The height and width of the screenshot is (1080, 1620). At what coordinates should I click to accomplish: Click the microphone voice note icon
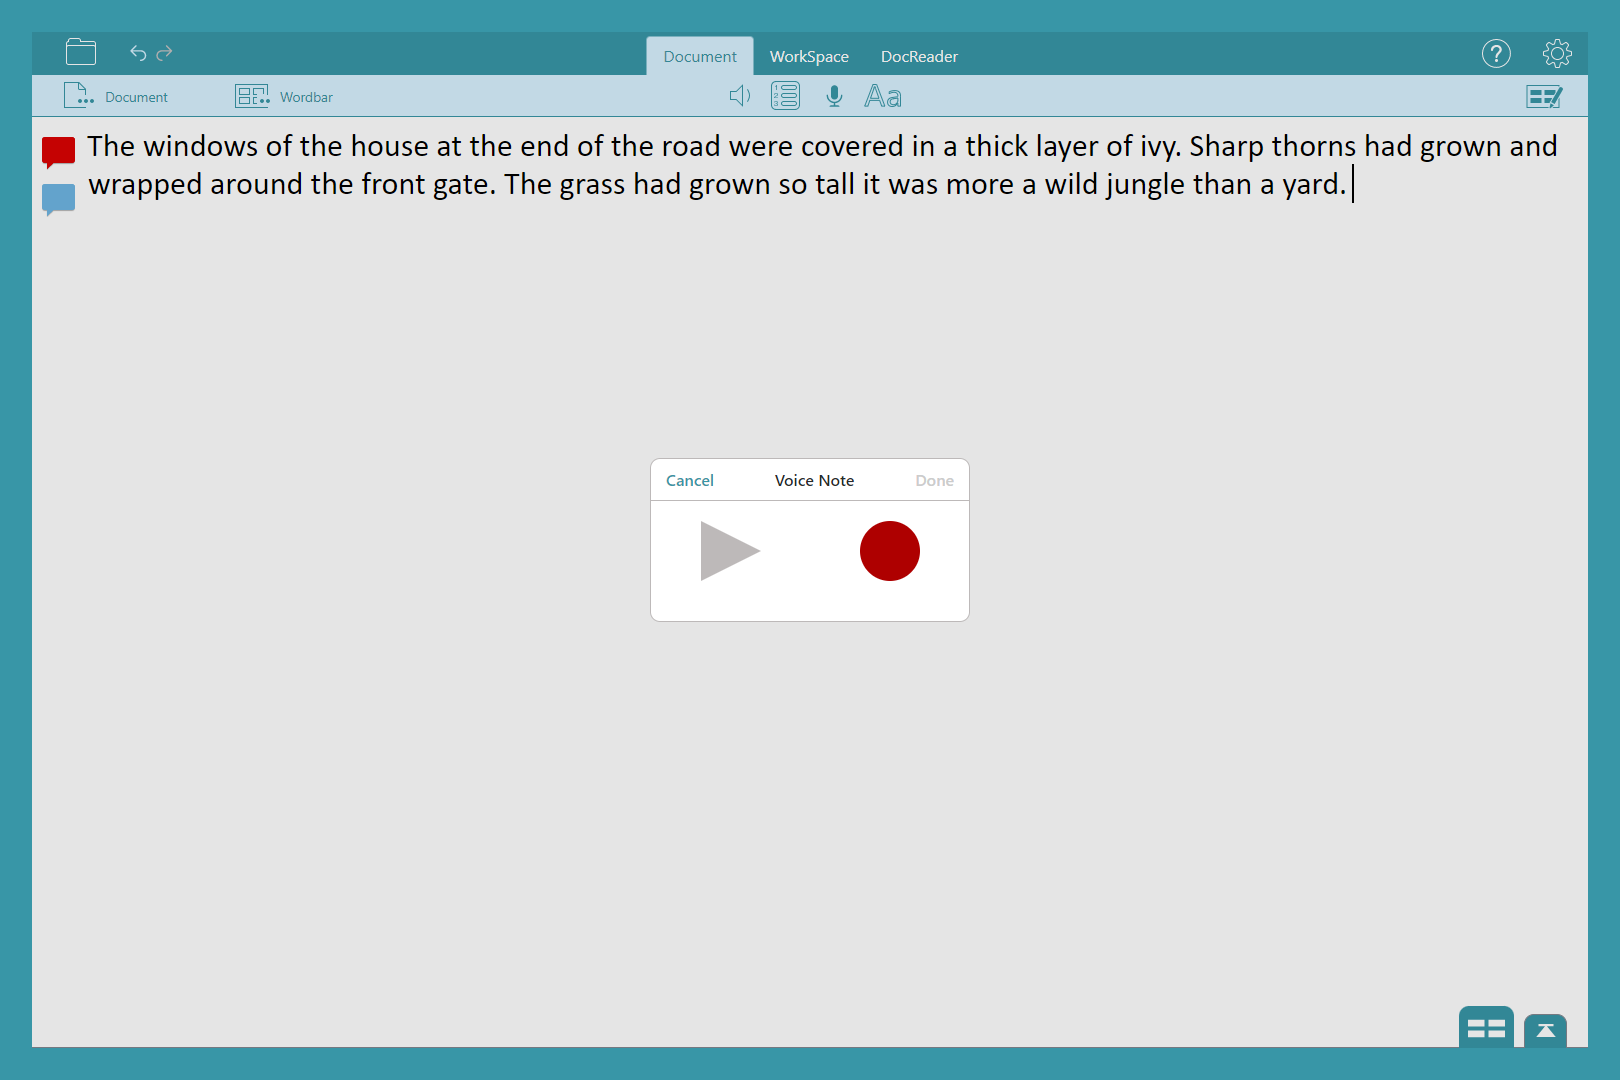834,96
